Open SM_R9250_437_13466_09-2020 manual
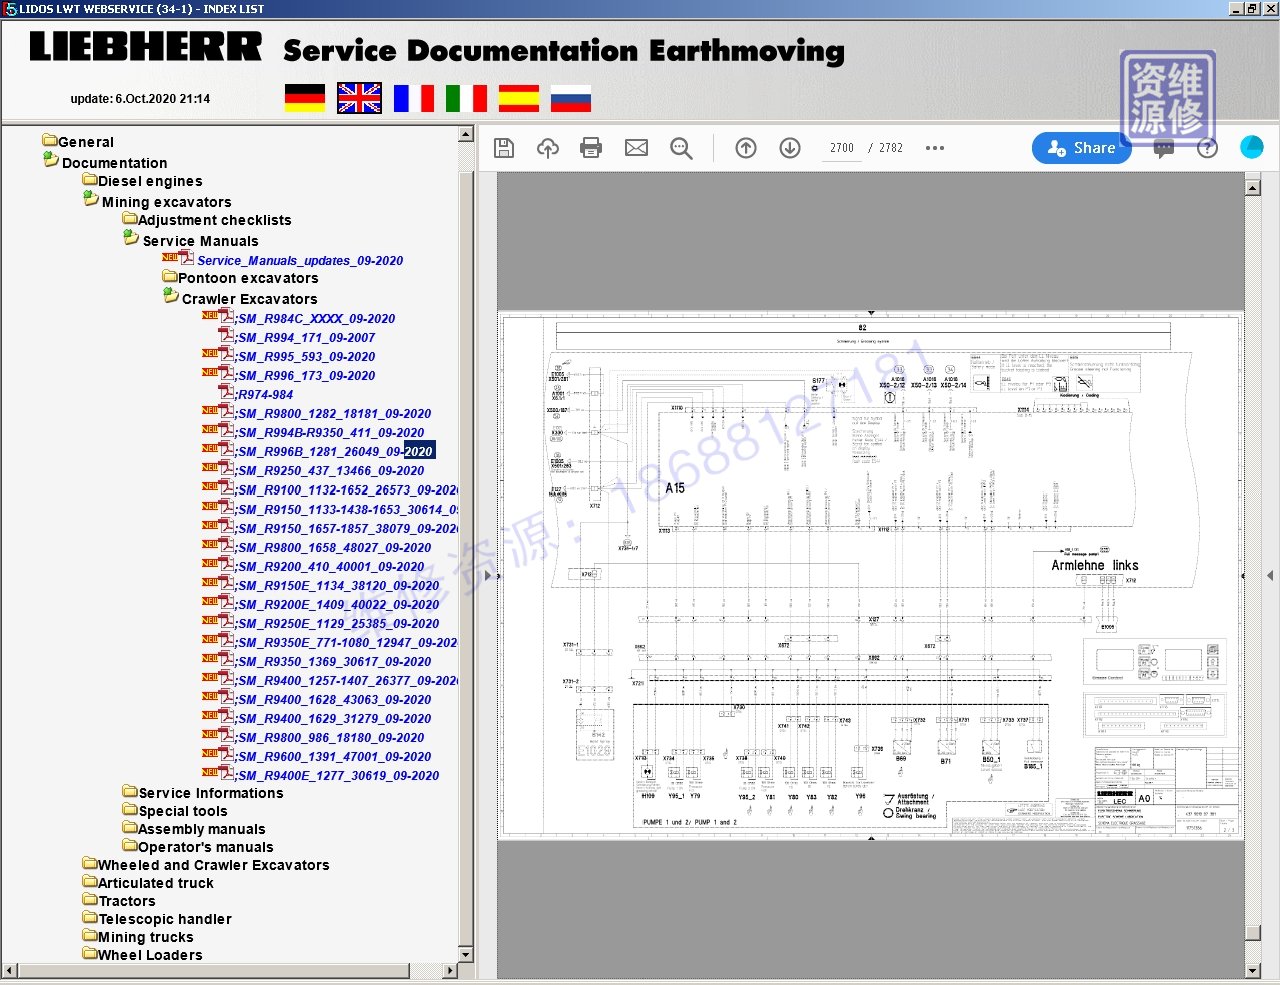Image resolution: width=1280 pixels, height=985 pixels. point(330,470)
